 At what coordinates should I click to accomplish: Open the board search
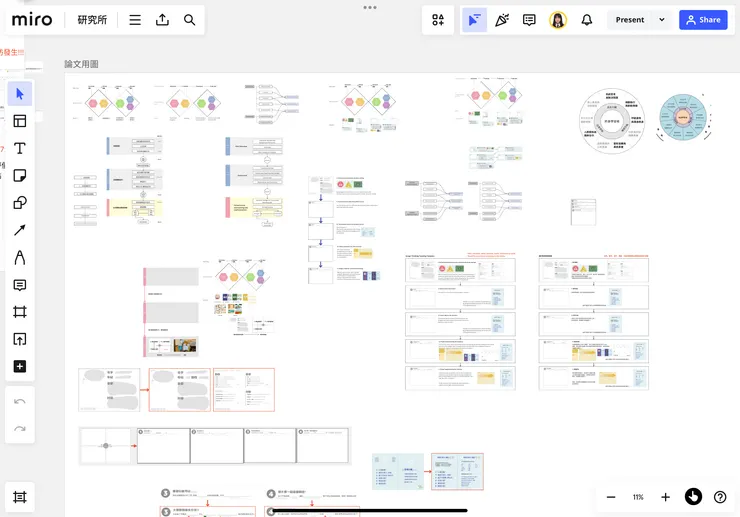[189, 20]
